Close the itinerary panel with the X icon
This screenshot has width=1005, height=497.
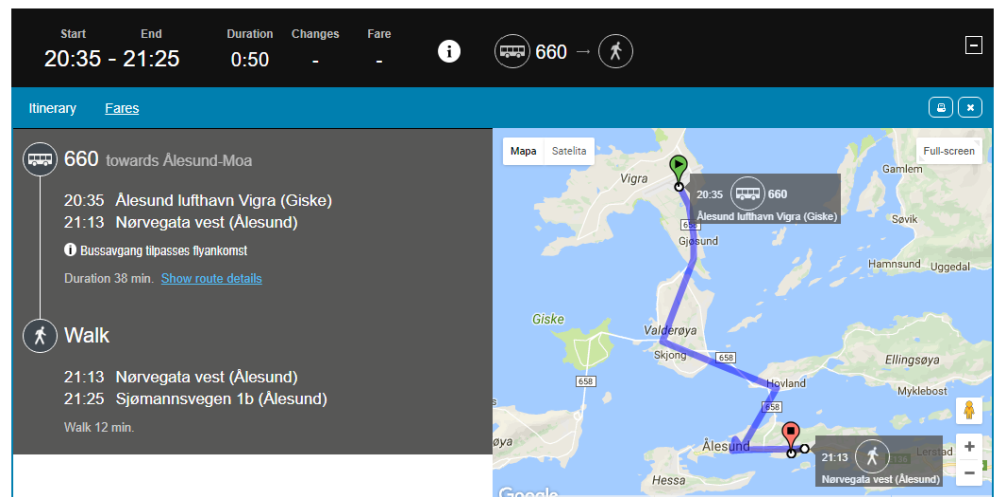point(970,108)
